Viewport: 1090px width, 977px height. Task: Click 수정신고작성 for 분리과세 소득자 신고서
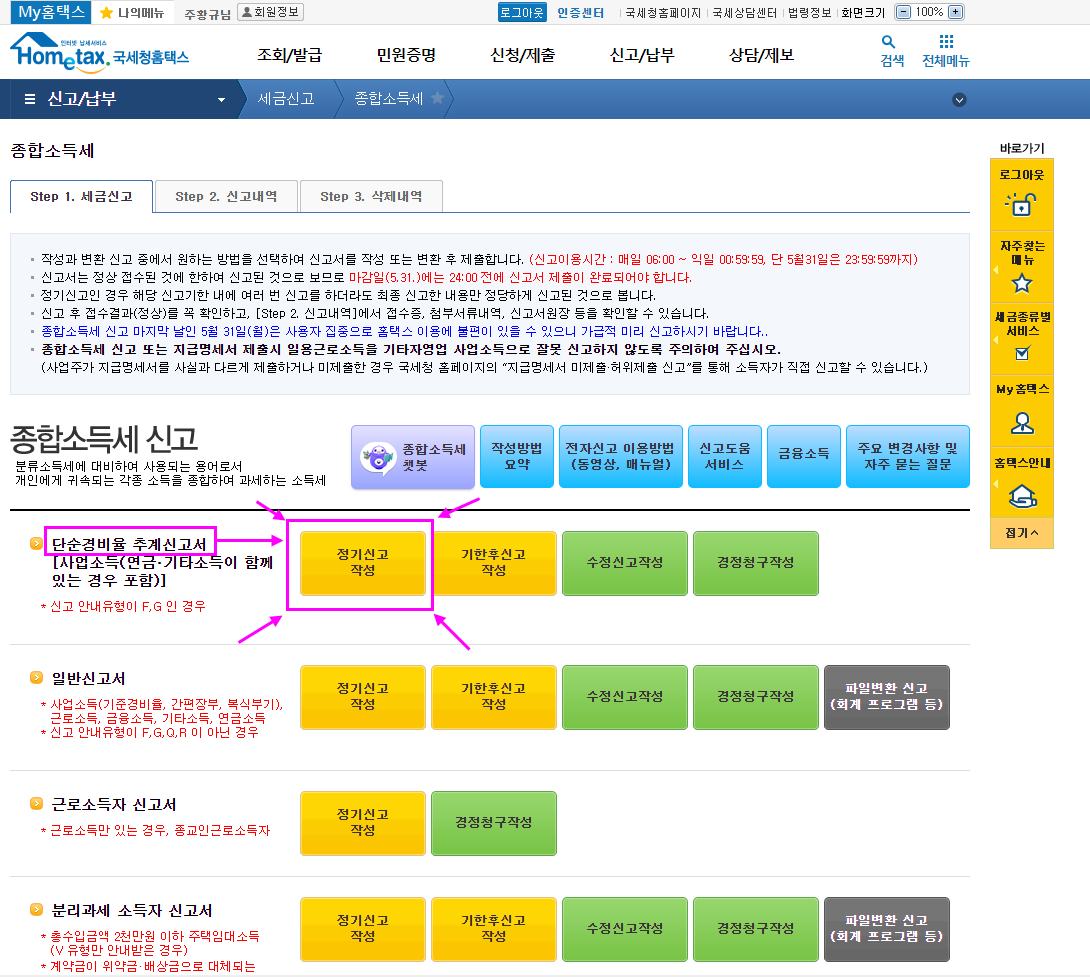624,929
